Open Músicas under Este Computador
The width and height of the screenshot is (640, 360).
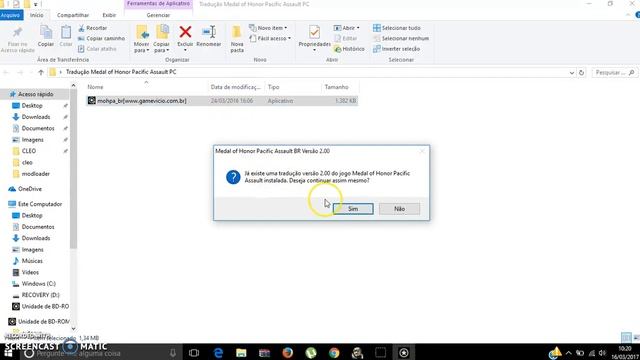click(32, 261)
